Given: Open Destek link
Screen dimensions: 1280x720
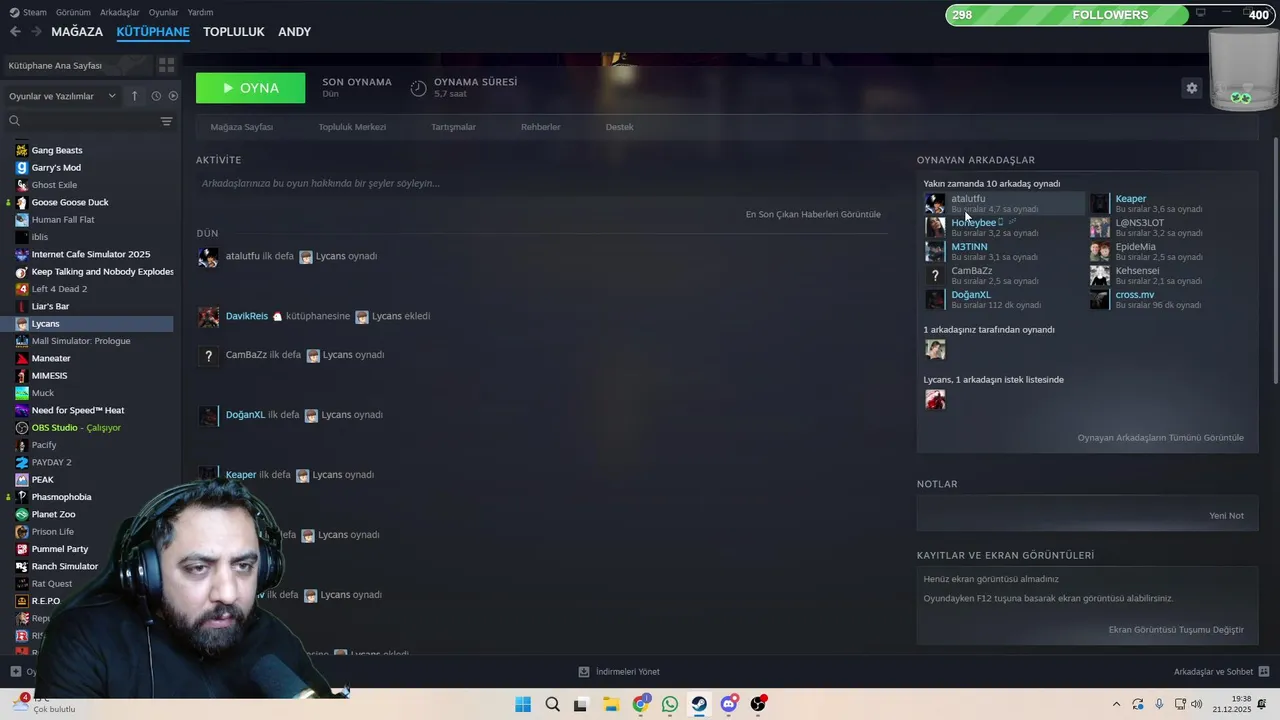Looking at the screenshot, I should tap(619, 127).
